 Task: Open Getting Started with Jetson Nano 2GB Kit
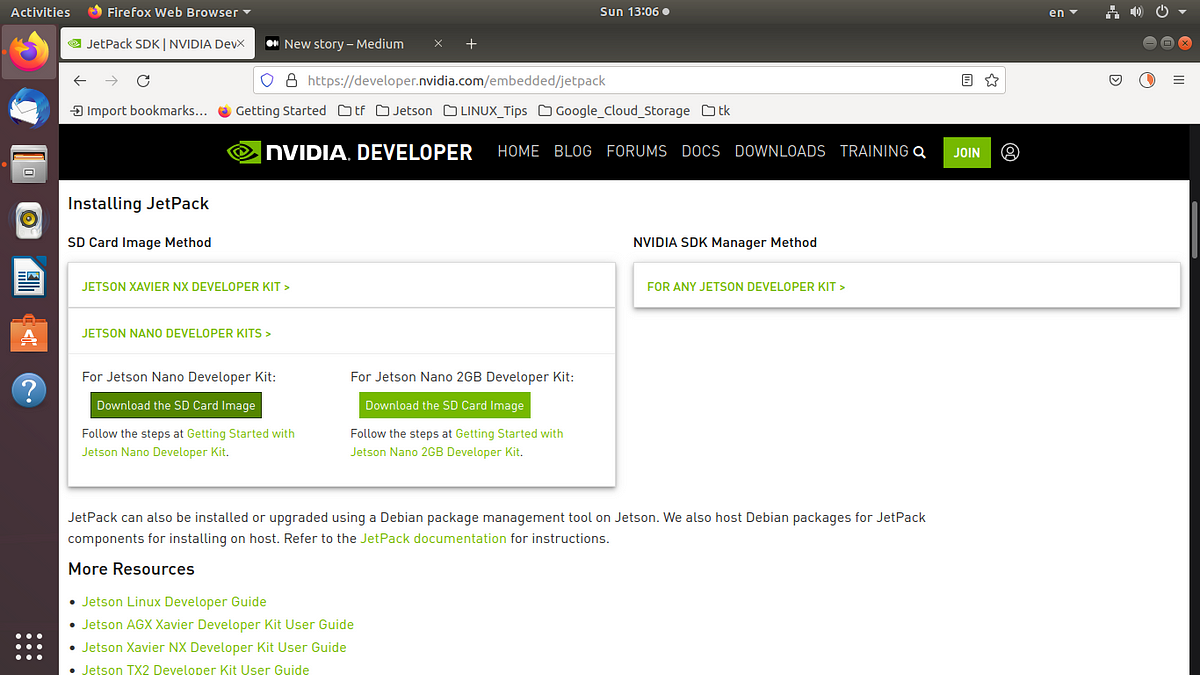point(457,443)
